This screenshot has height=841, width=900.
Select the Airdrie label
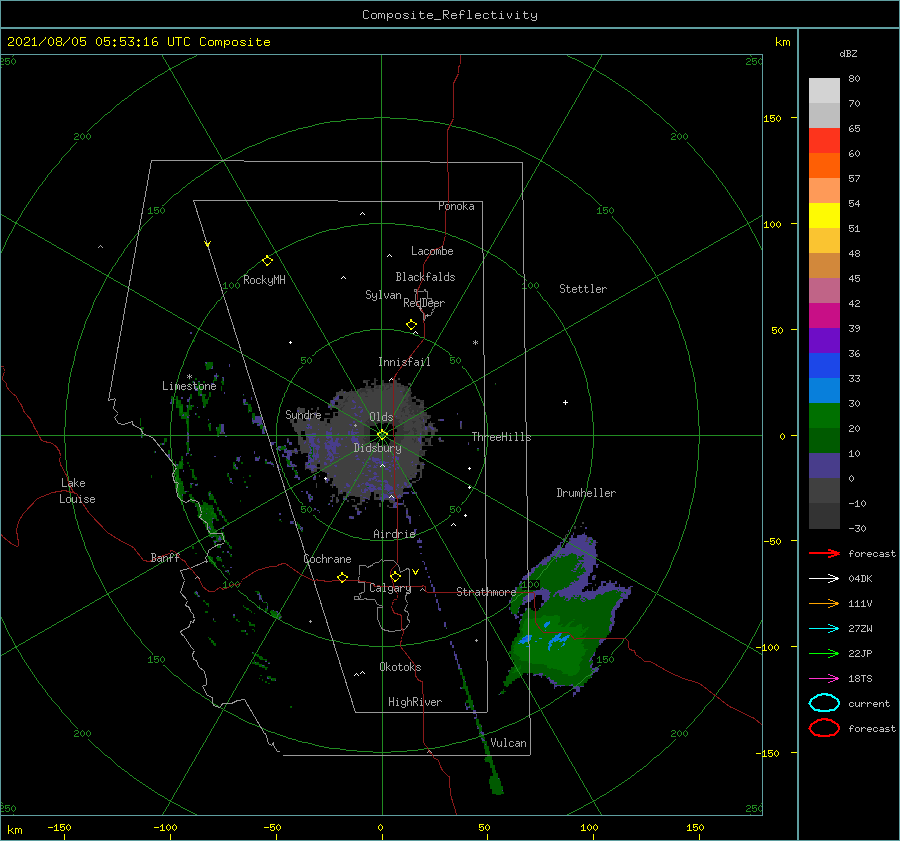[x=394, y=534]
